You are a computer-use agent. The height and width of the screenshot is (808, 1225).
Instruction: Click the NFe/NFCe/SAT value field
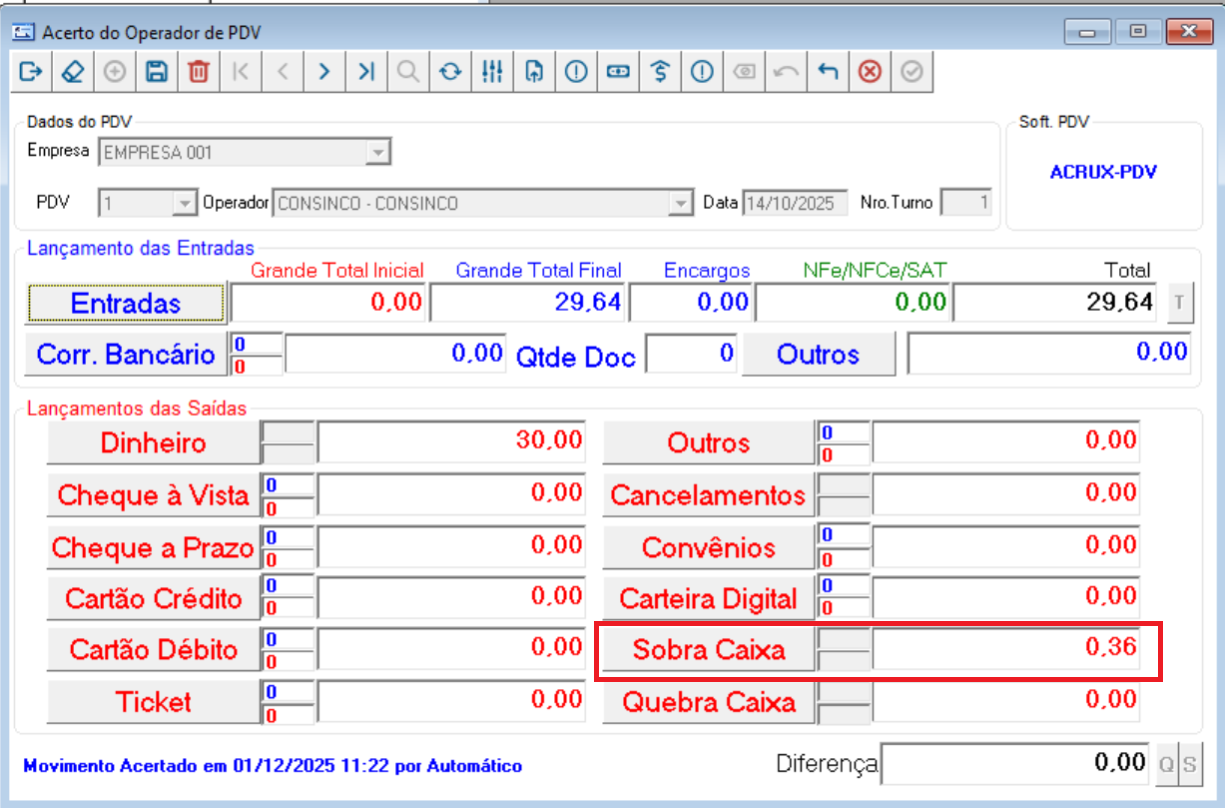(853, 303)
